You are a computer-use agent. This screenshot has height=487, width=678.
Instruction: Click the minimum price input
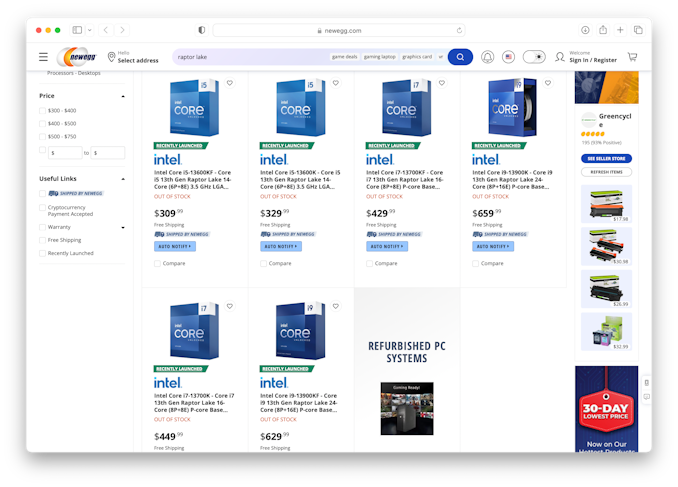65,153
